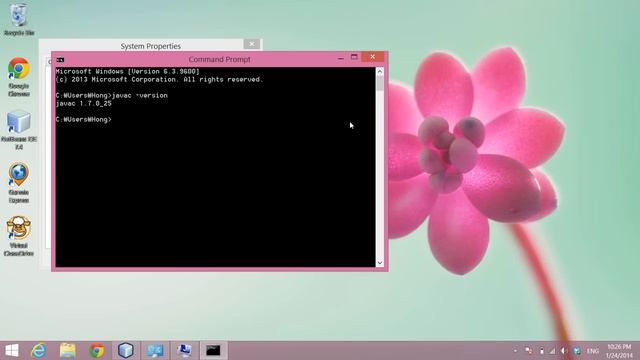
Task: Close the System Properties dialog
Action: (x=252, y=44)
